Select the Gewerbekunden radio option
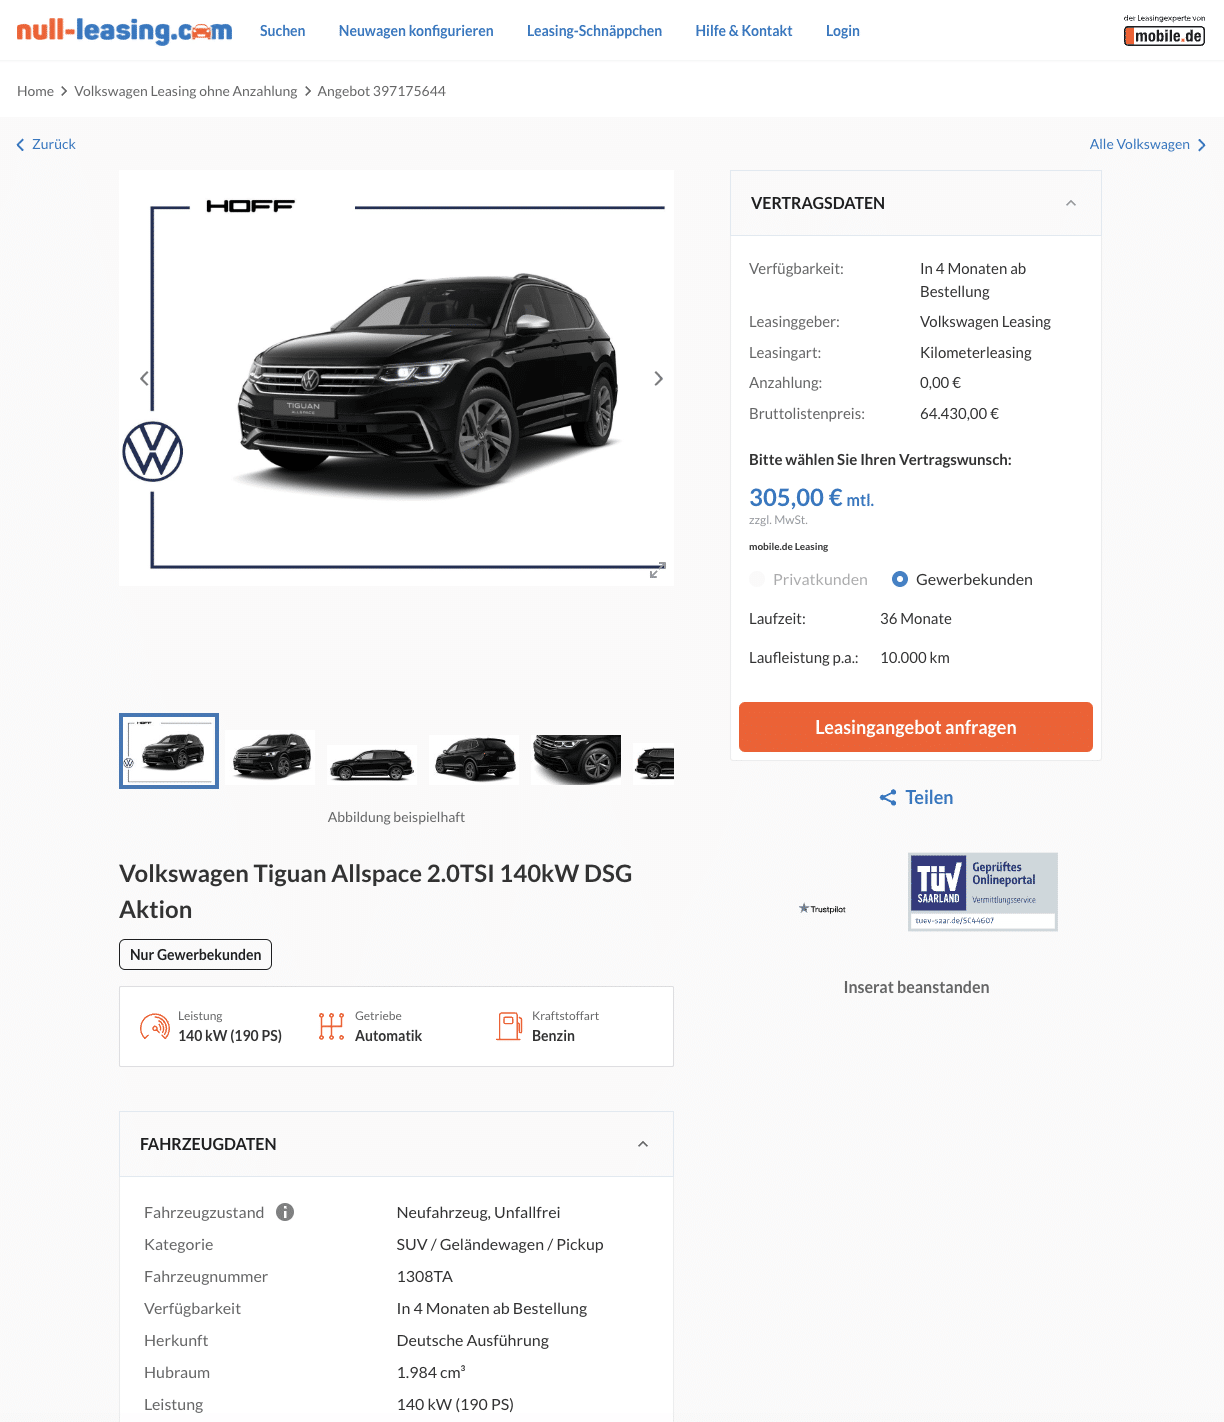Viewport: 1224px width, 1422px height. pyautogui.click(x=900, y=579)
